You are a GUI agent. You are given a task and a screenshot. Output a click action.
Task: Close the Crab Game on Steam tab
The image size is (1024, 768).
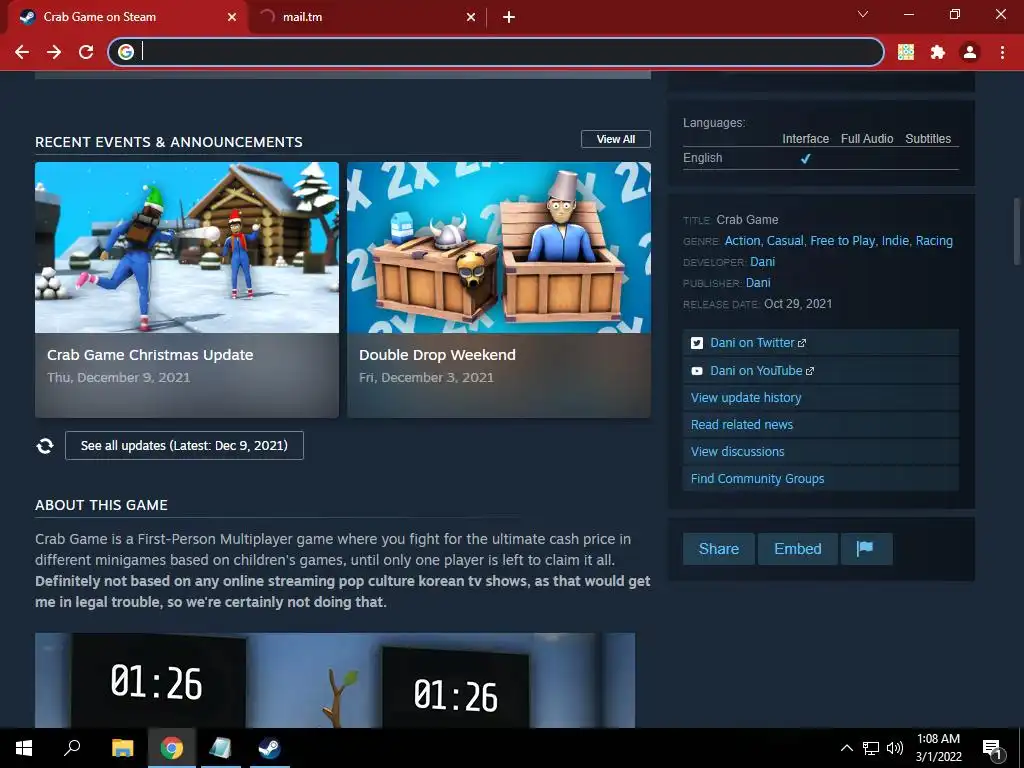(x=232, y=17)
